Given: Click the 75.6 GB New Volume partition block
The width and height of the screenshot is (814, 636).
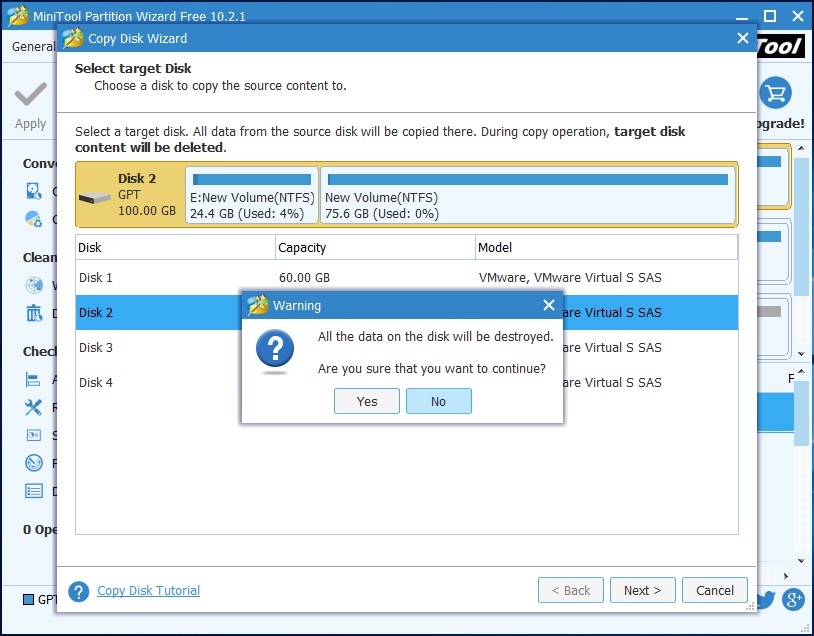Looking at the screenshot, I should pos(527,195).
